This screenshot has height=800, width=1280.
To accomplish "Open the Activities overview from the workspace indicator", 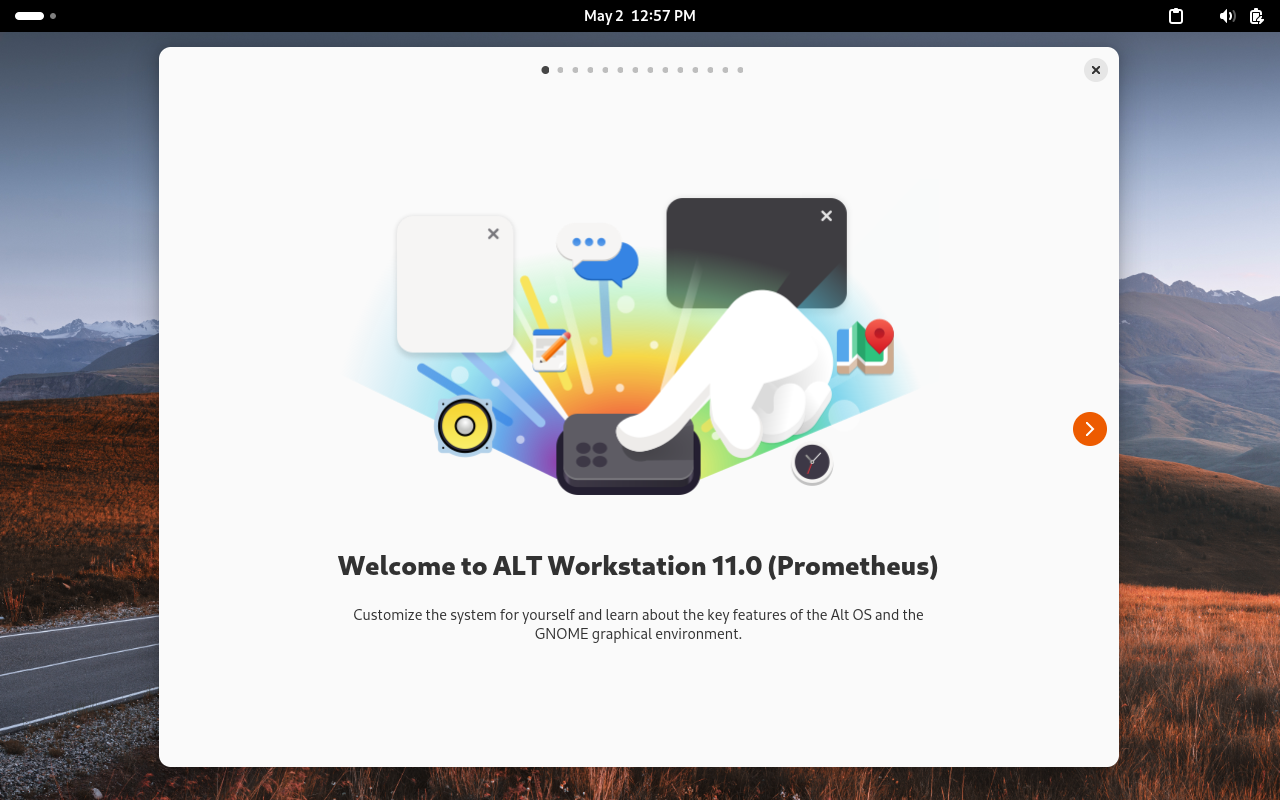I will (35, 16).
